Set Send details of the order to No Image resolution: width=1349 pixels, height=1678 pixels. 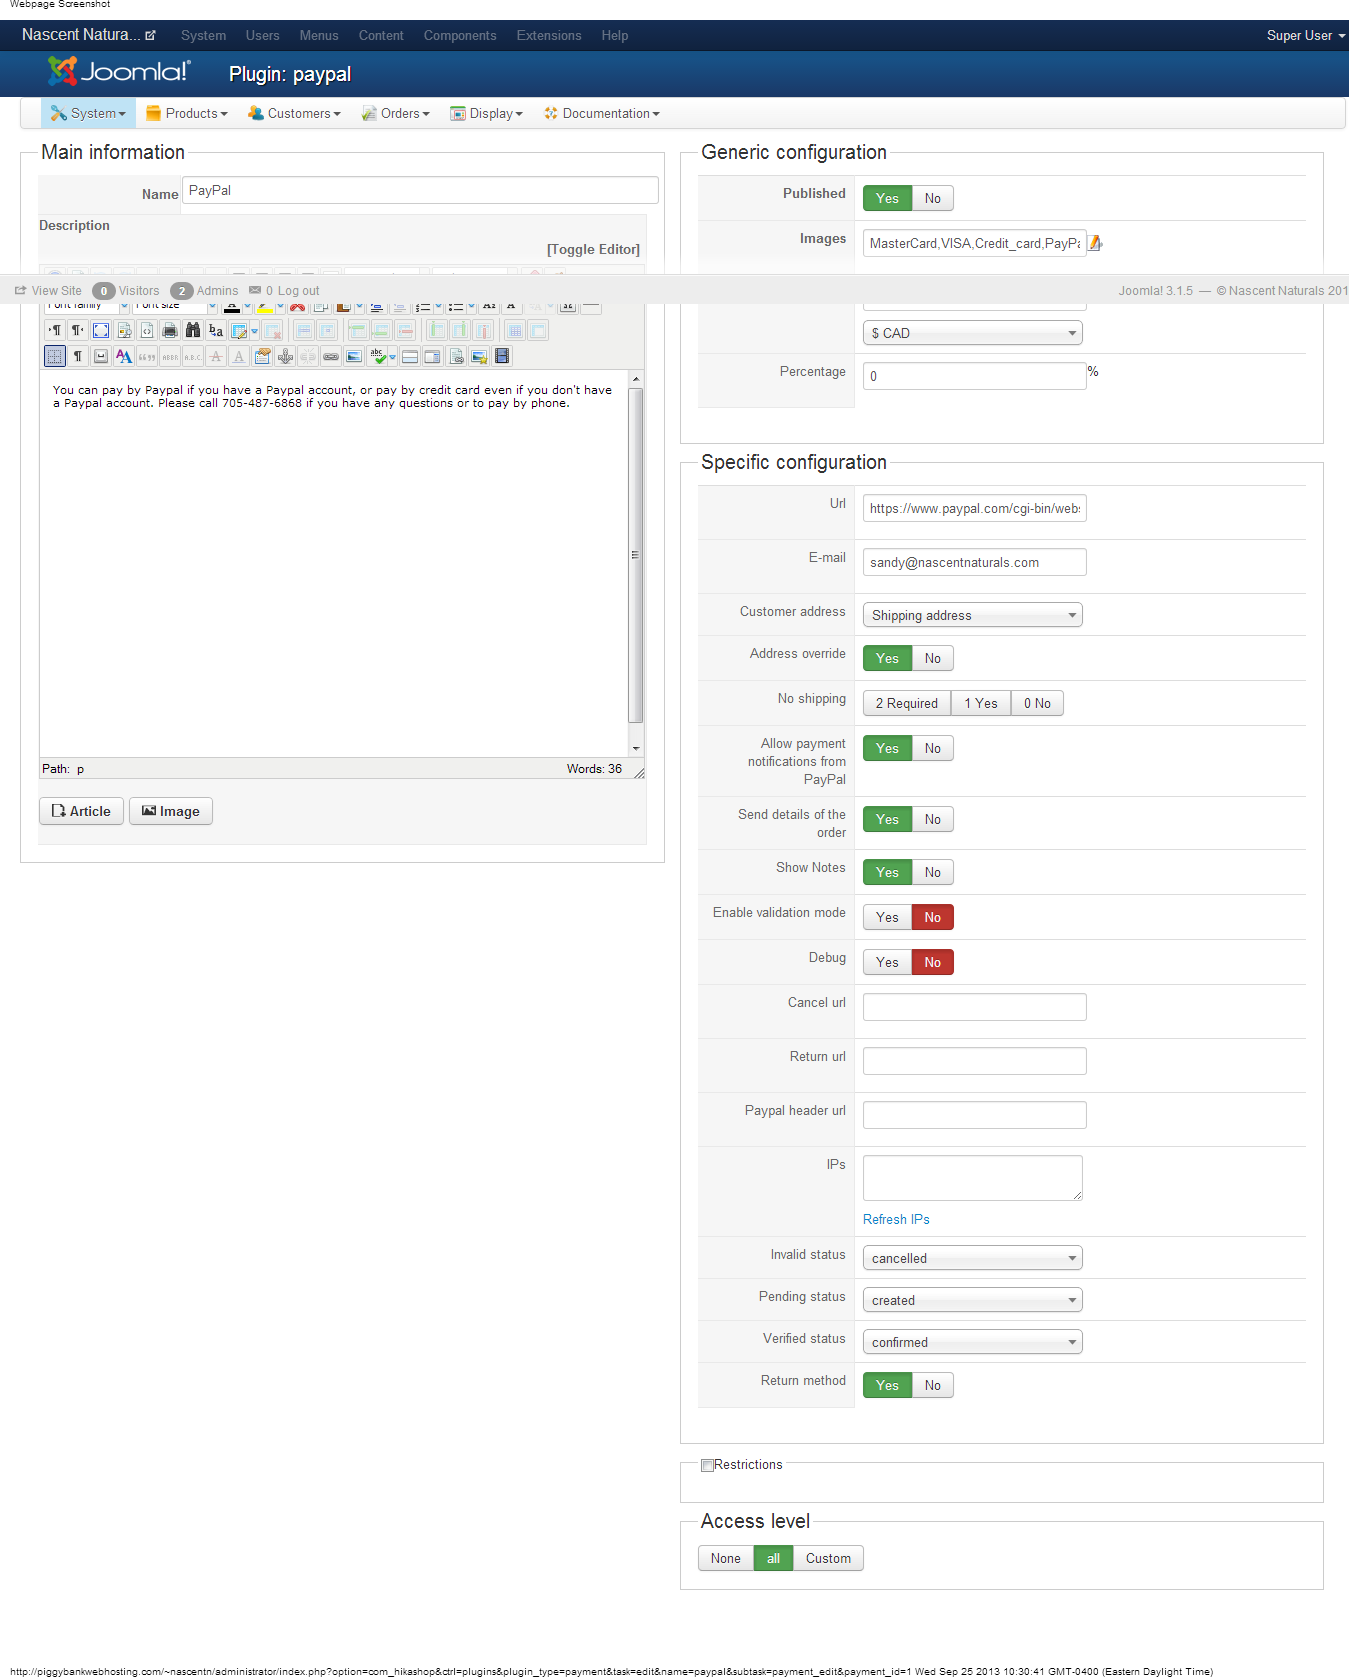(x=933, y=819)
